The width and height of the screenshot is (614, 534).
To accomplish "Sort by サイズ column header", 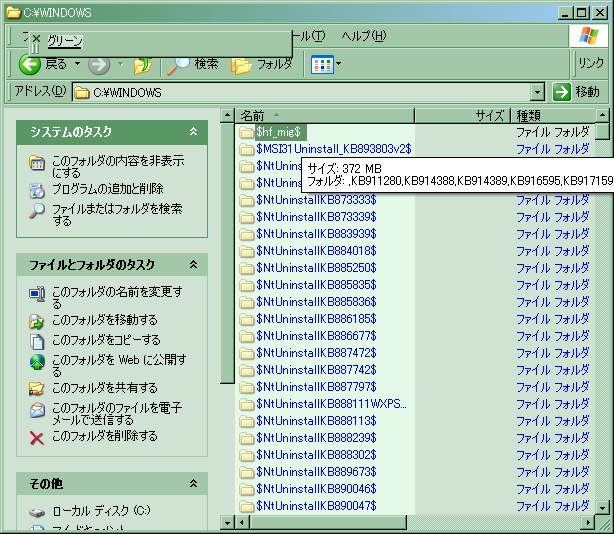I will [x=462, y=116].
